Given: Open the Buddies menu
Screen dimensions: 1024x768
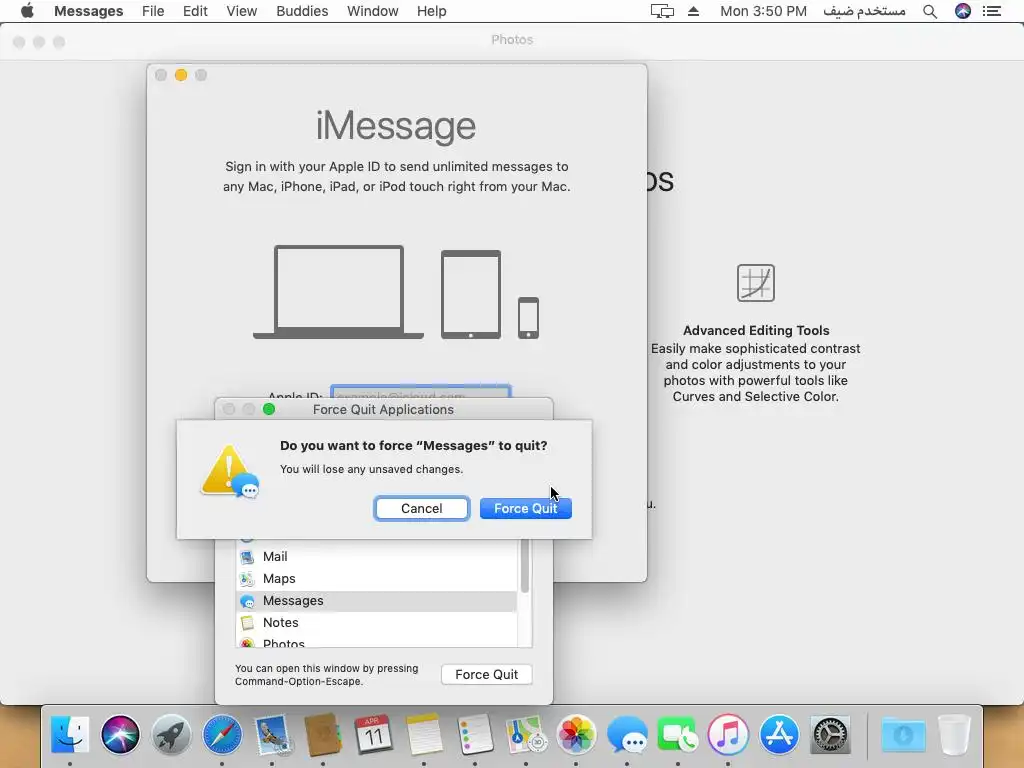Looking at the screenshot, I should (x=302, y=11).
